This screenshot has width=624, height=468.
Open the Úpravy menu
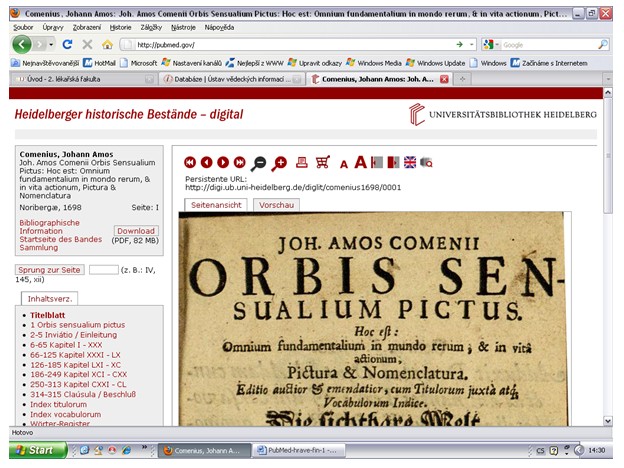coord(53,27)
